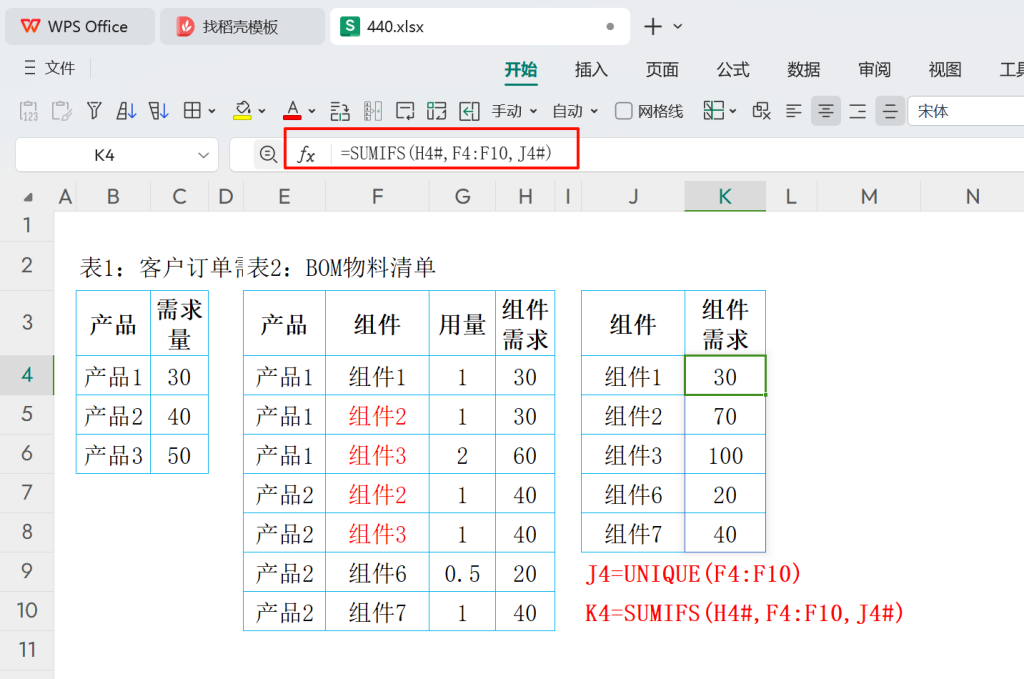Toggle wrap text icon in toolbar
1024x679 pixels.
coord(405,111)
